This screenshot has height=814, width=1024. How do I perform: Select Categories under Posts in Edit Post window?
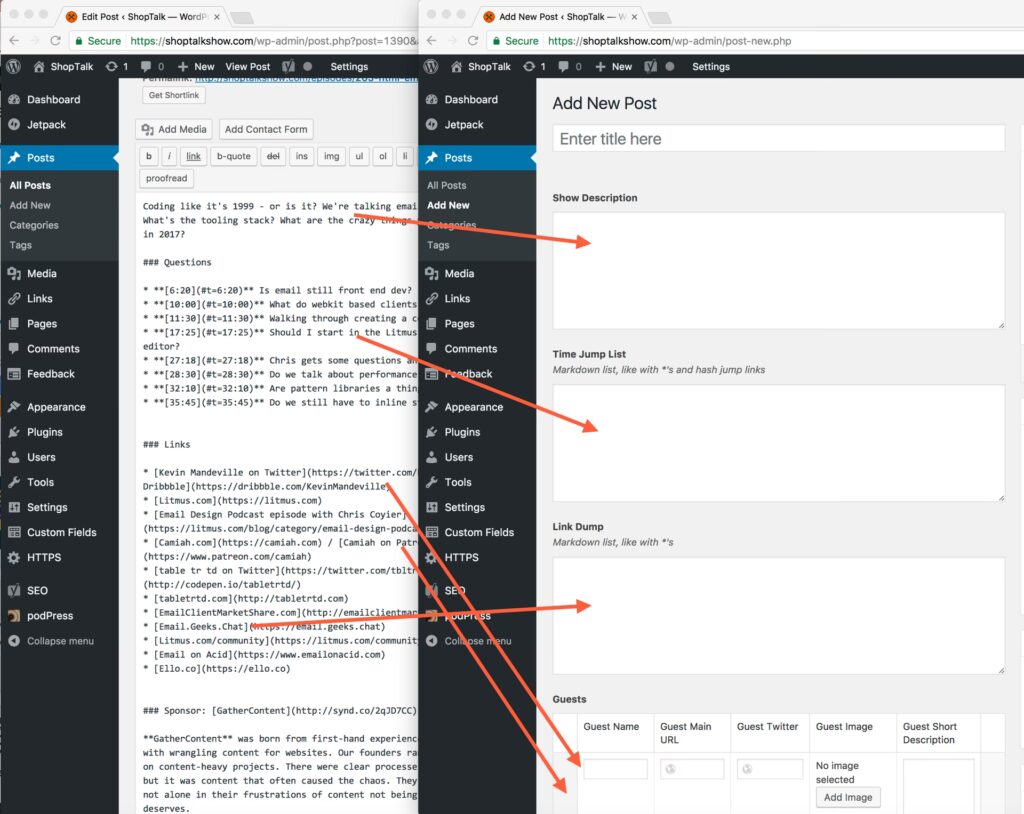coord(34,225)
